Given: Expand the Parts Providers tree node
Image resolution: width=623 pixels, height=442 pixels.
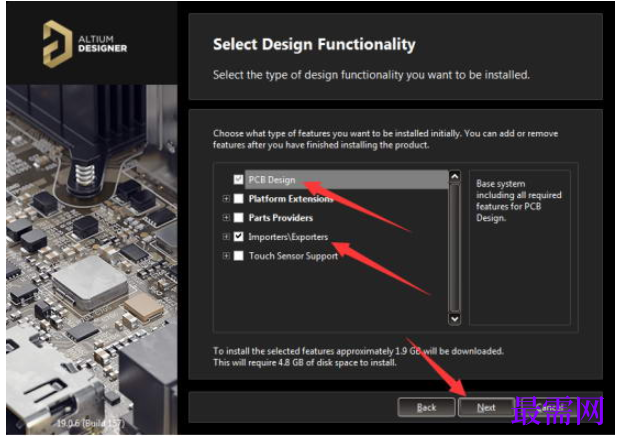Looking at the screenshot, I should pyautogui.click(x=226, y=217).
